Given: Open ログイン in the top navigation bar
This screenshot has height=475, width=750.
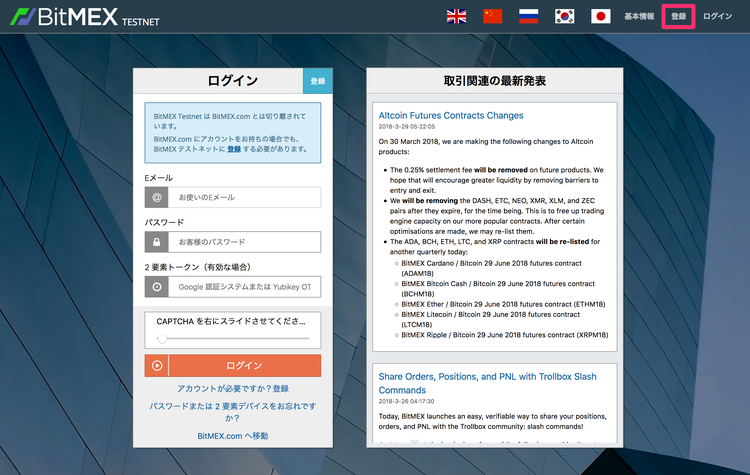Looking at the screenshot, I should pyautogui.click(x=717, y=16).
